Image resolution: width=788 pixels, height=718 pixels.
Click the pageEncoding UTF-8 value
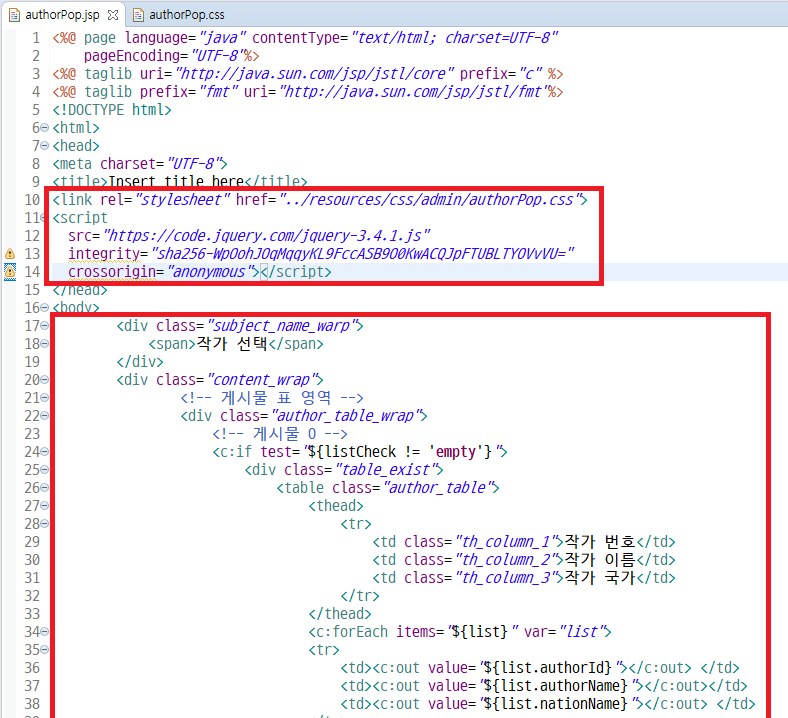218,56
